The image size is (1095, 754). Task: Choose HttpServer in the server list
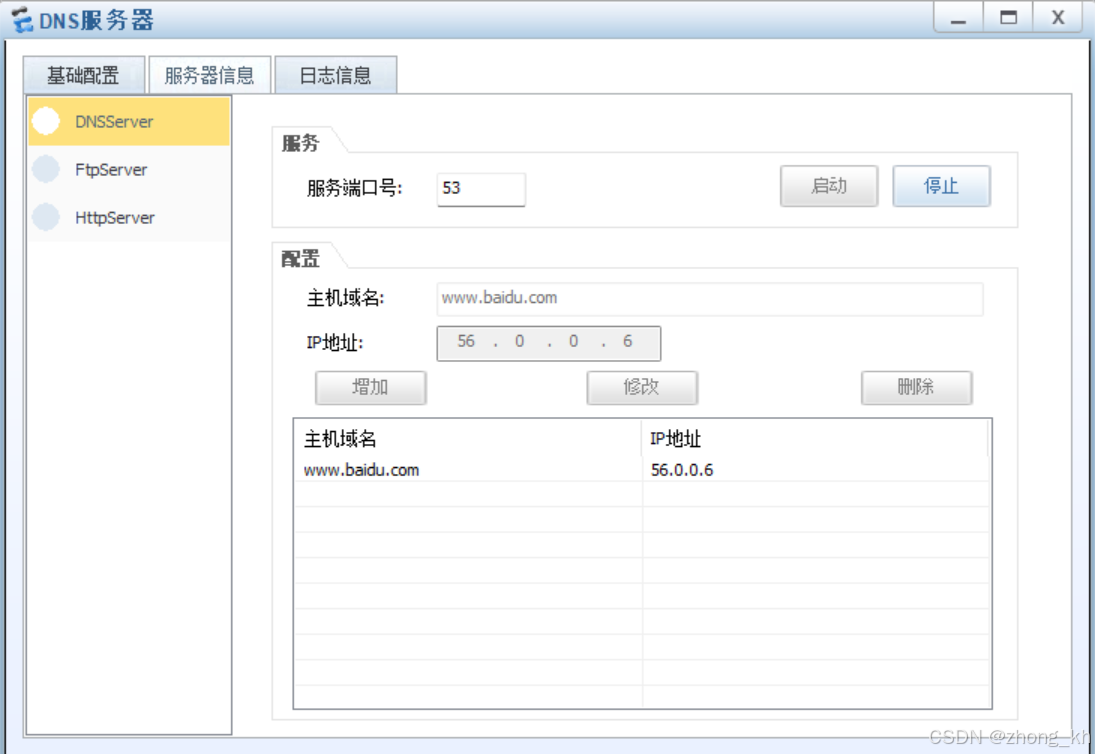[x=129, y=218]
